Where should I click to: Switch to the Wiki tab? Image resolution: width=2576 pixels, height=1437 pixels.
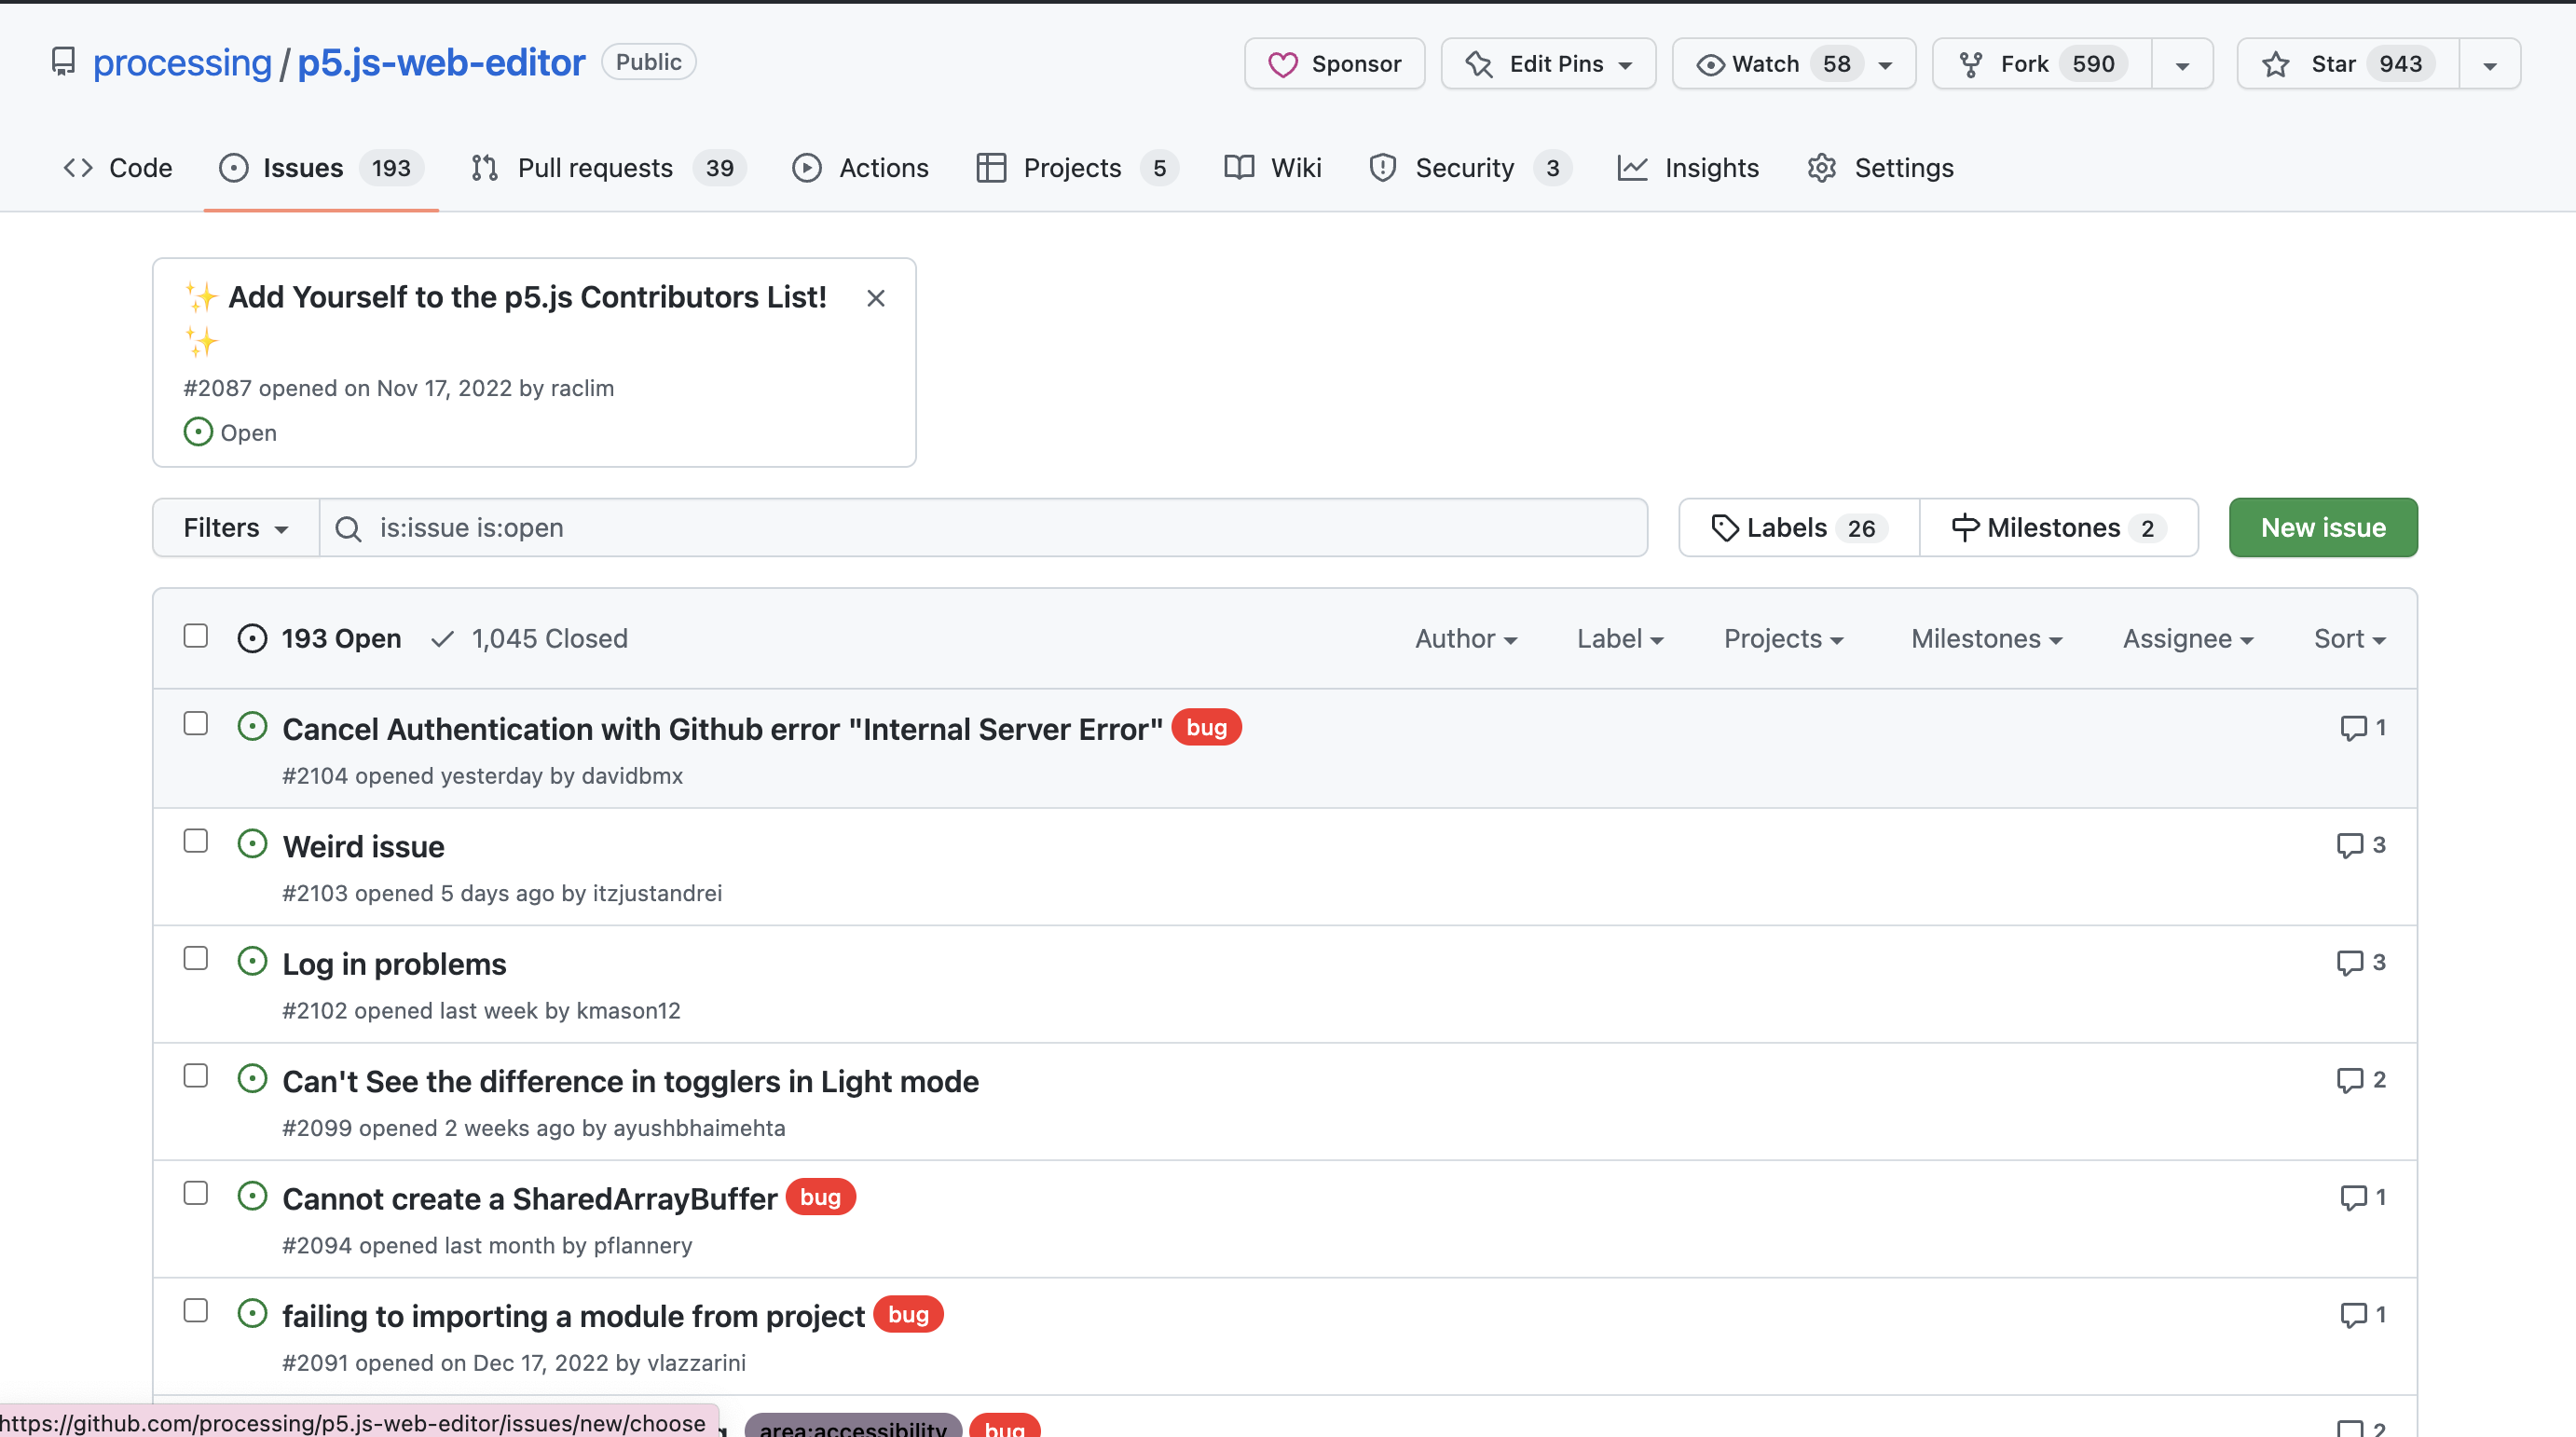(x=1273, y=168)
